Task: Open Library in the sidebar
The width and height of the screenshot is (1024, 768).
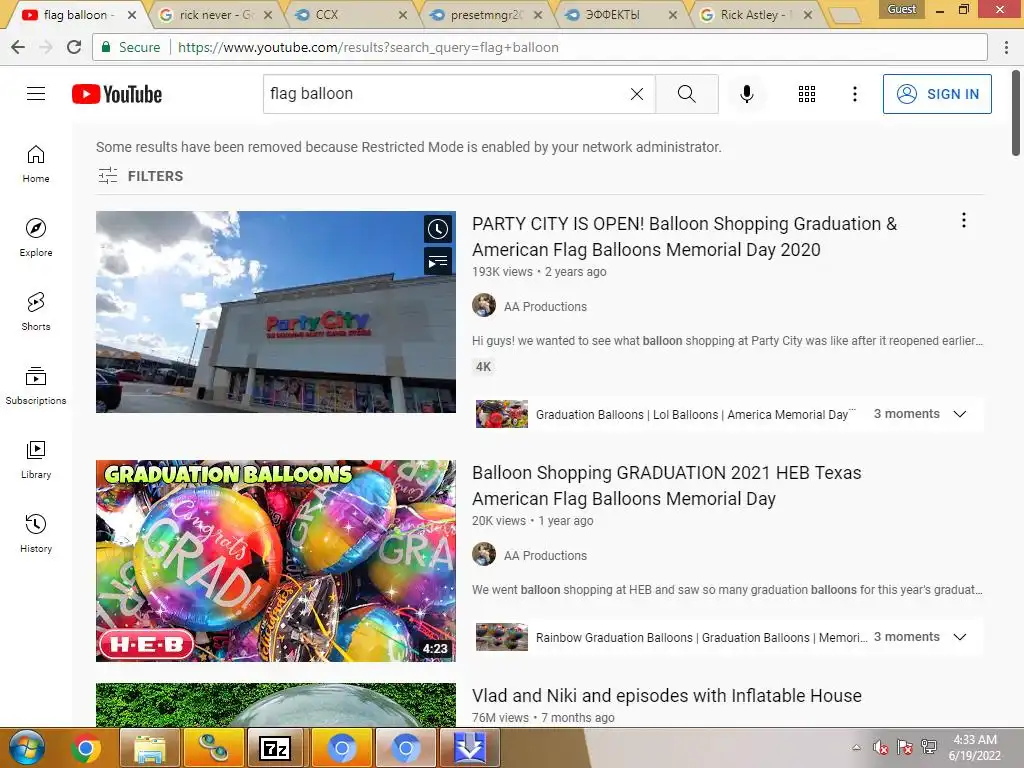Action: point(36,460)
